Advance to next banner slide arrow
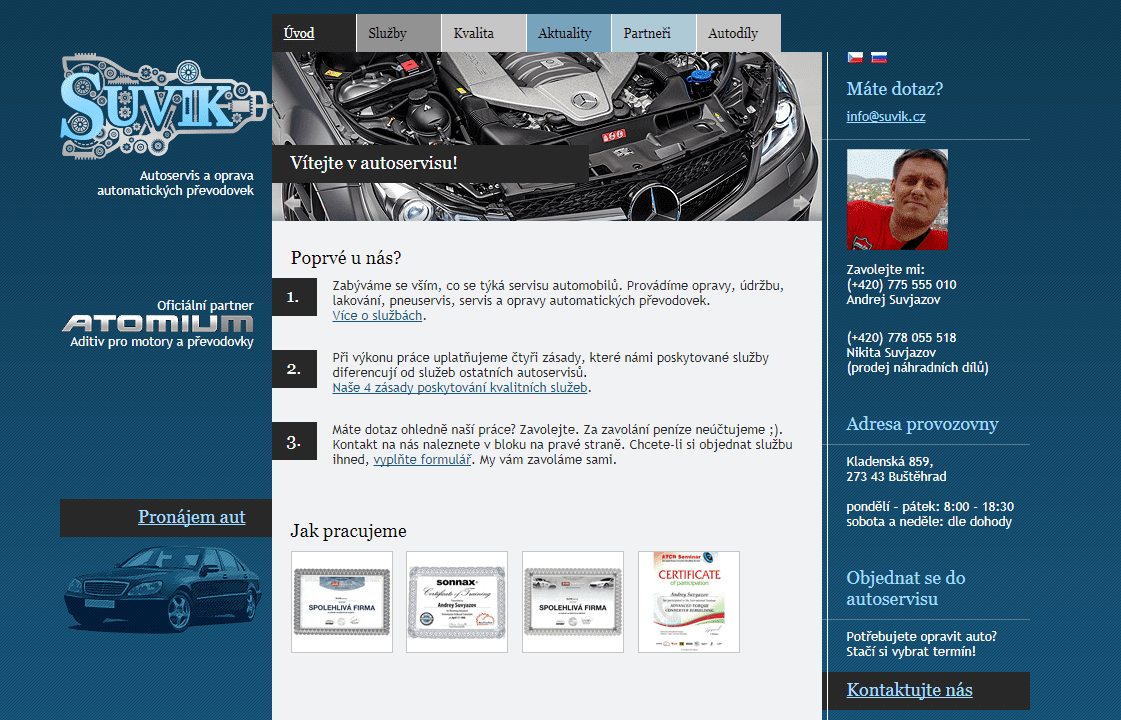The height and width of the screenshot is (720, 1121). pyautogui.click(x=801, y=202)
